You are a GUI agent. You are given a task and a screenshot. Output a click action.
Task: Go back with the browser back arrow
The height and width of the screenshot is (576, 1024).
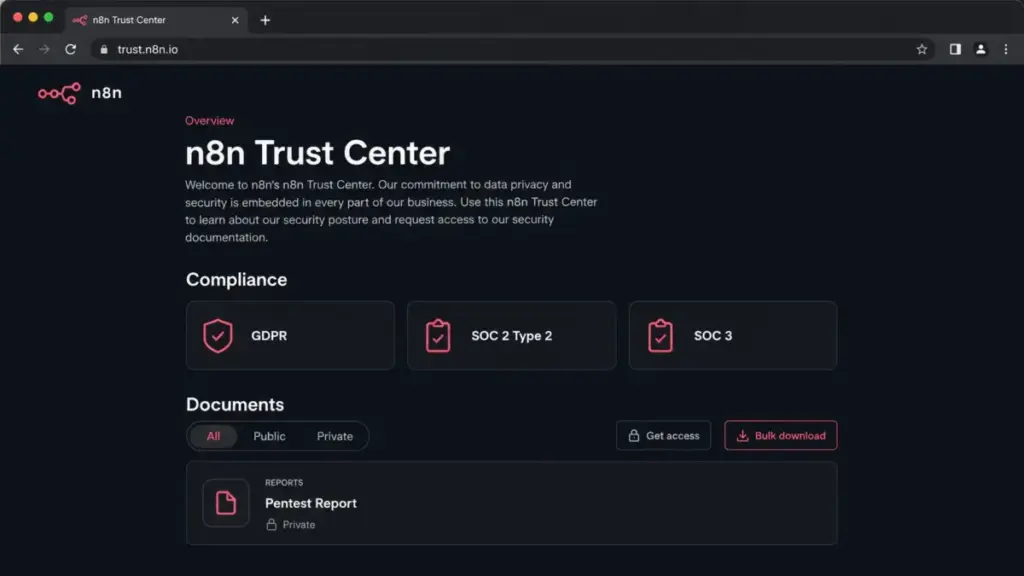pos(18,50)
